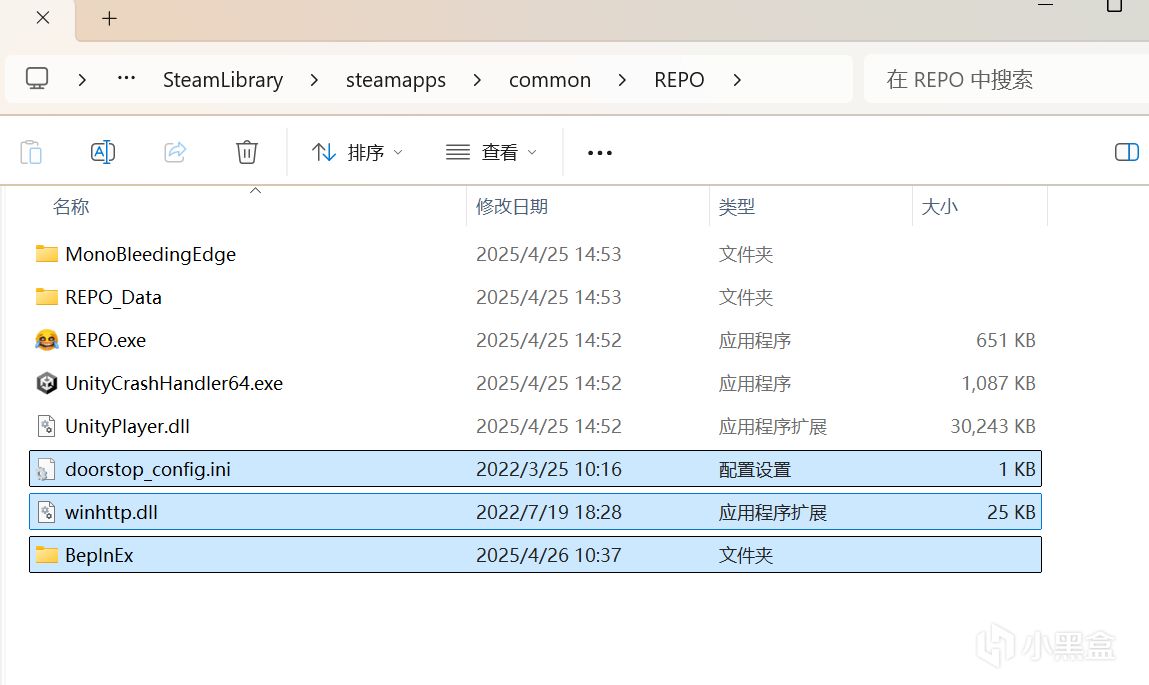
Task: Click the date 2022/7/19 18:28
Action: point(549,512)
